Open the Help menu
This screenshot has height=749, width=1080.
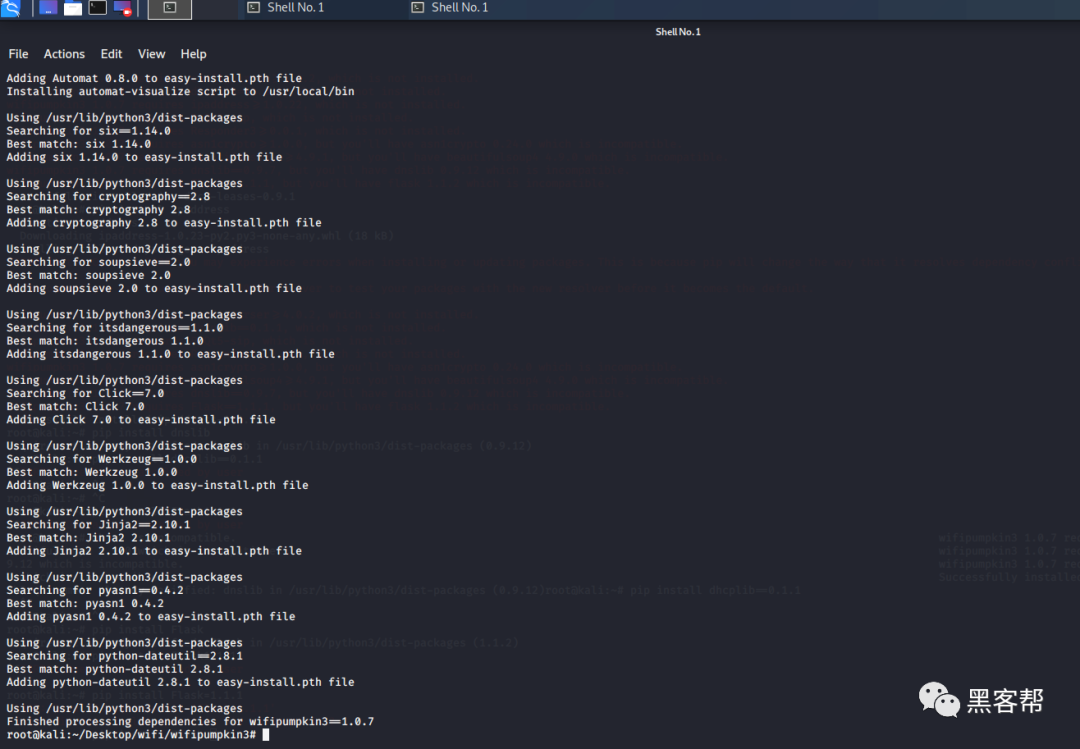[193, 54]
